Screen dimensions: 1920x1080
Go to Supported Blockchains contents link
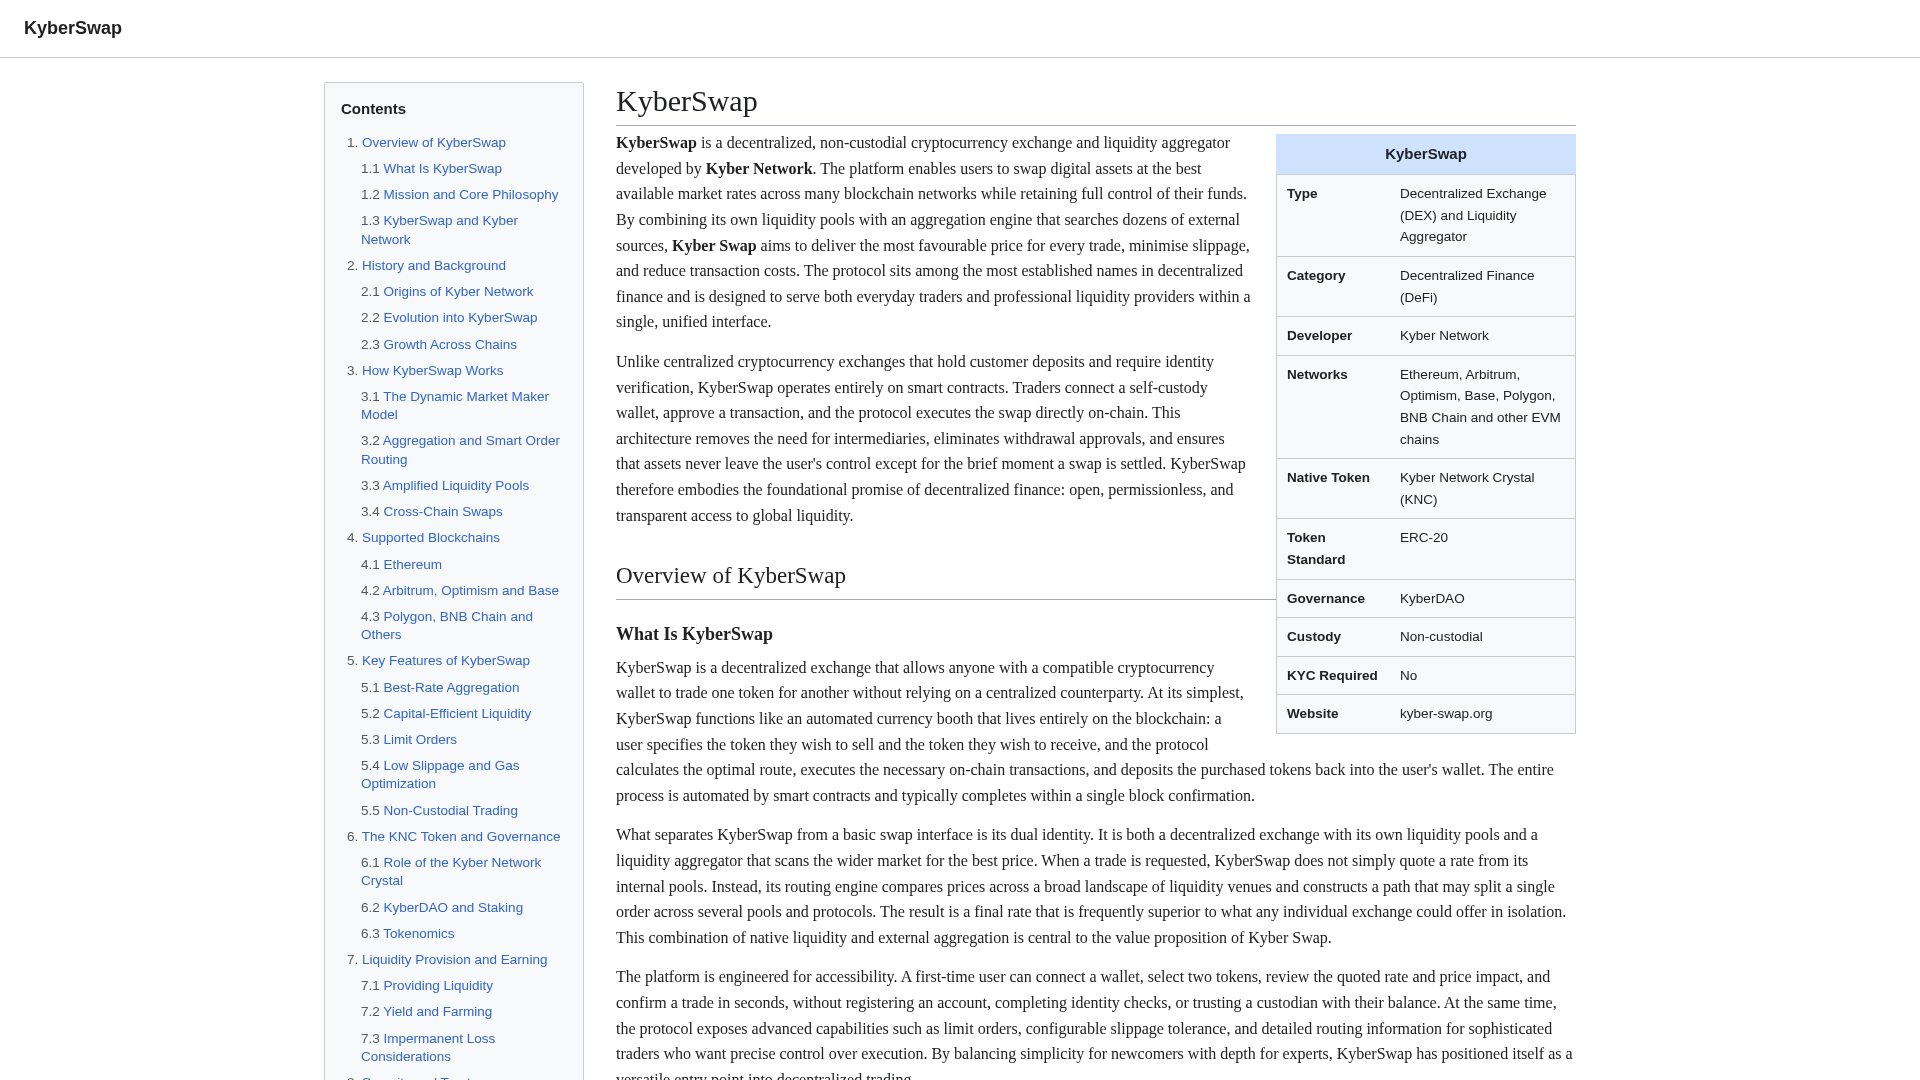[x=430, y=538]
